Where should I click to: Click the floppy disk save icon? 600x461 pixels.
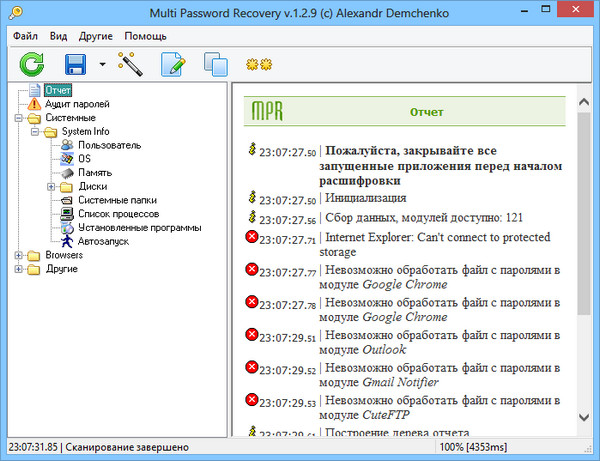pos(77,66)
